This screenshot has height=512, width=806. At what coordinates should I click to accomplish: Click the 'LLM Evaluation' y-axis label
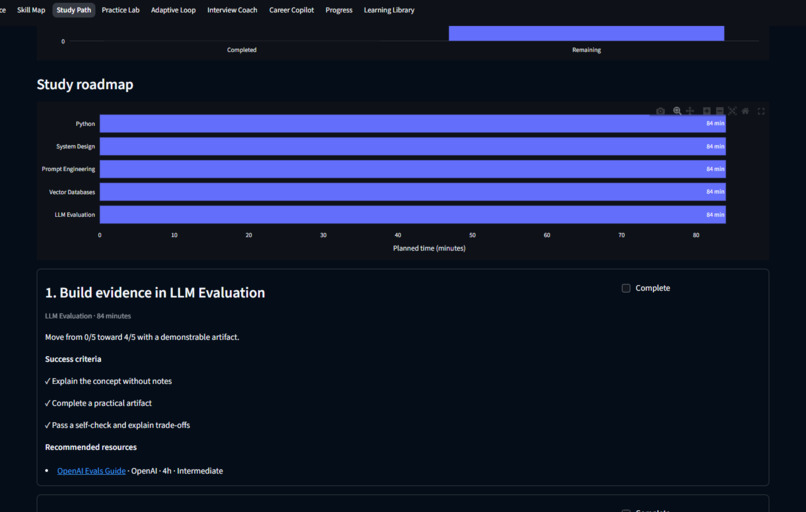[75, 215]
